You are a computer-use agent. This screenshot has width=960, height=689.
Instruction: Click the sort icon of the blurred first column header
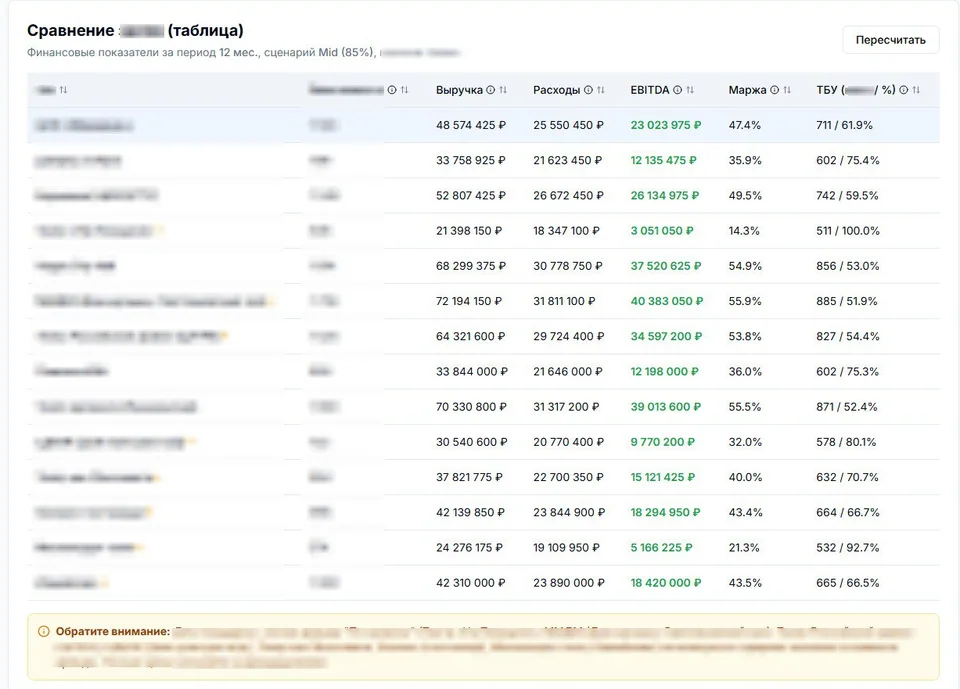[63, 90]
